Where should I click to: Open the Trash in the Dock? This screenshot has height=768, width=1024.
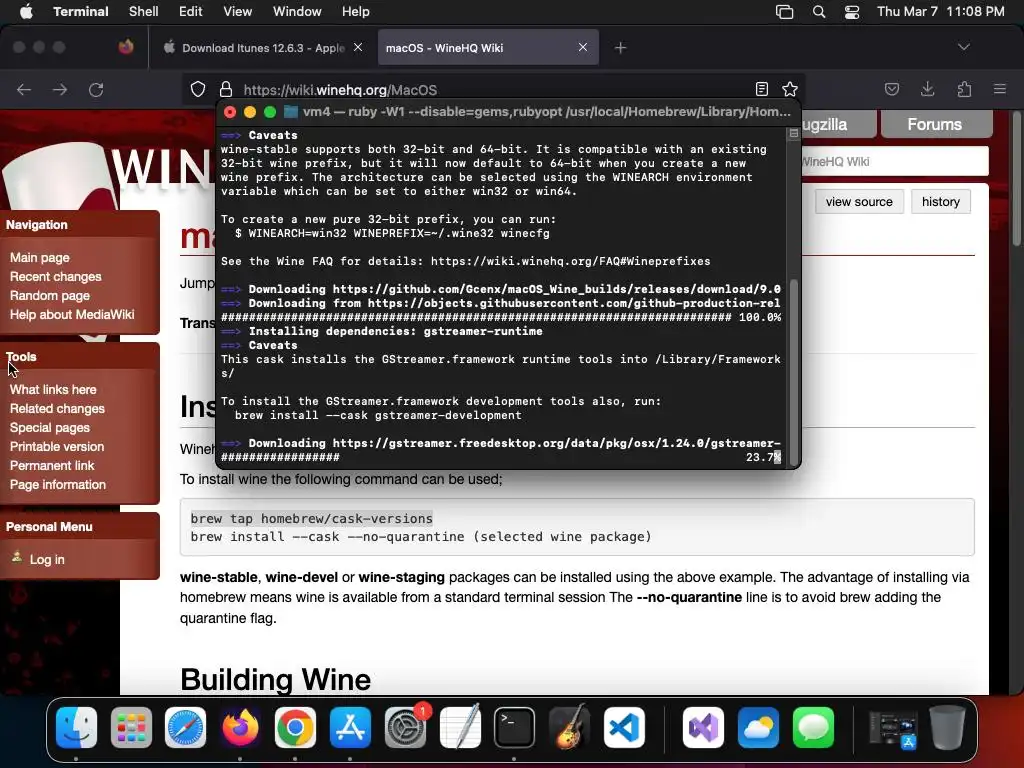click(948, 728)
